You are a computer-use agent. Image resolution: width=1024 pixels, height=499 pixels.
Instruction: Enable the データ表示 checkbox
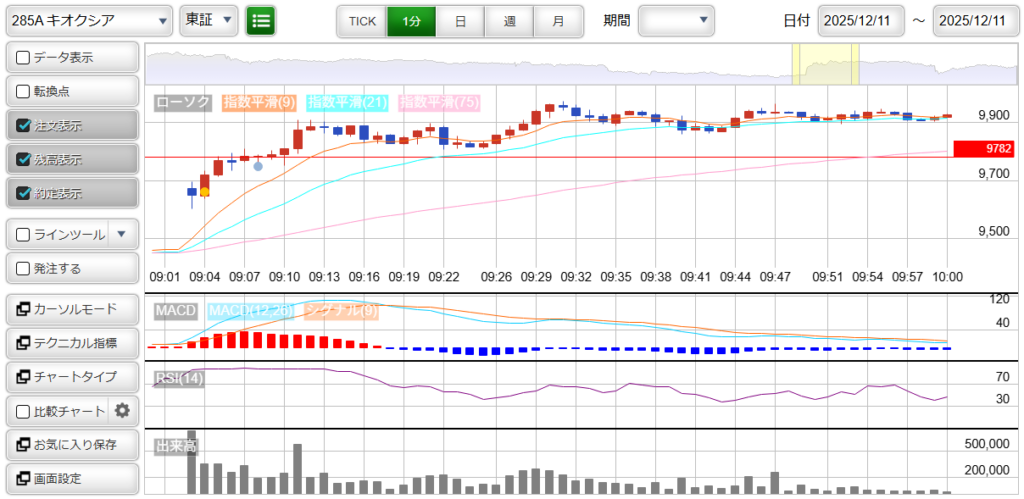click(24, 58)
